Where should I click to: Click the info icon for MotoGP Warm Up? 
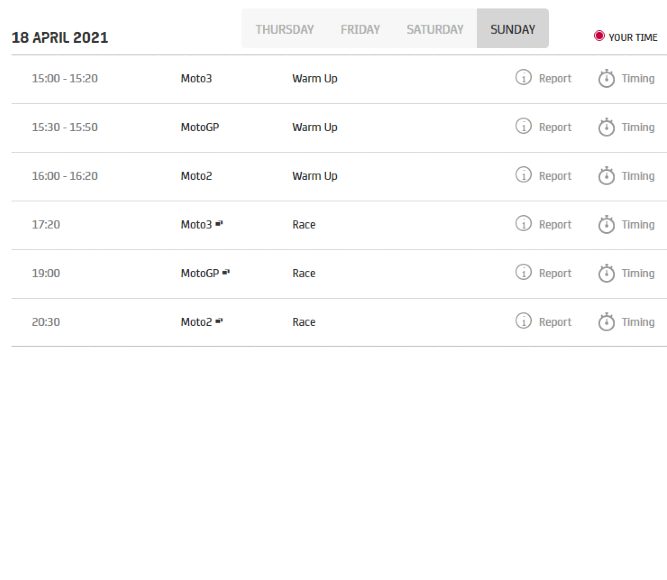coord(523,126)
